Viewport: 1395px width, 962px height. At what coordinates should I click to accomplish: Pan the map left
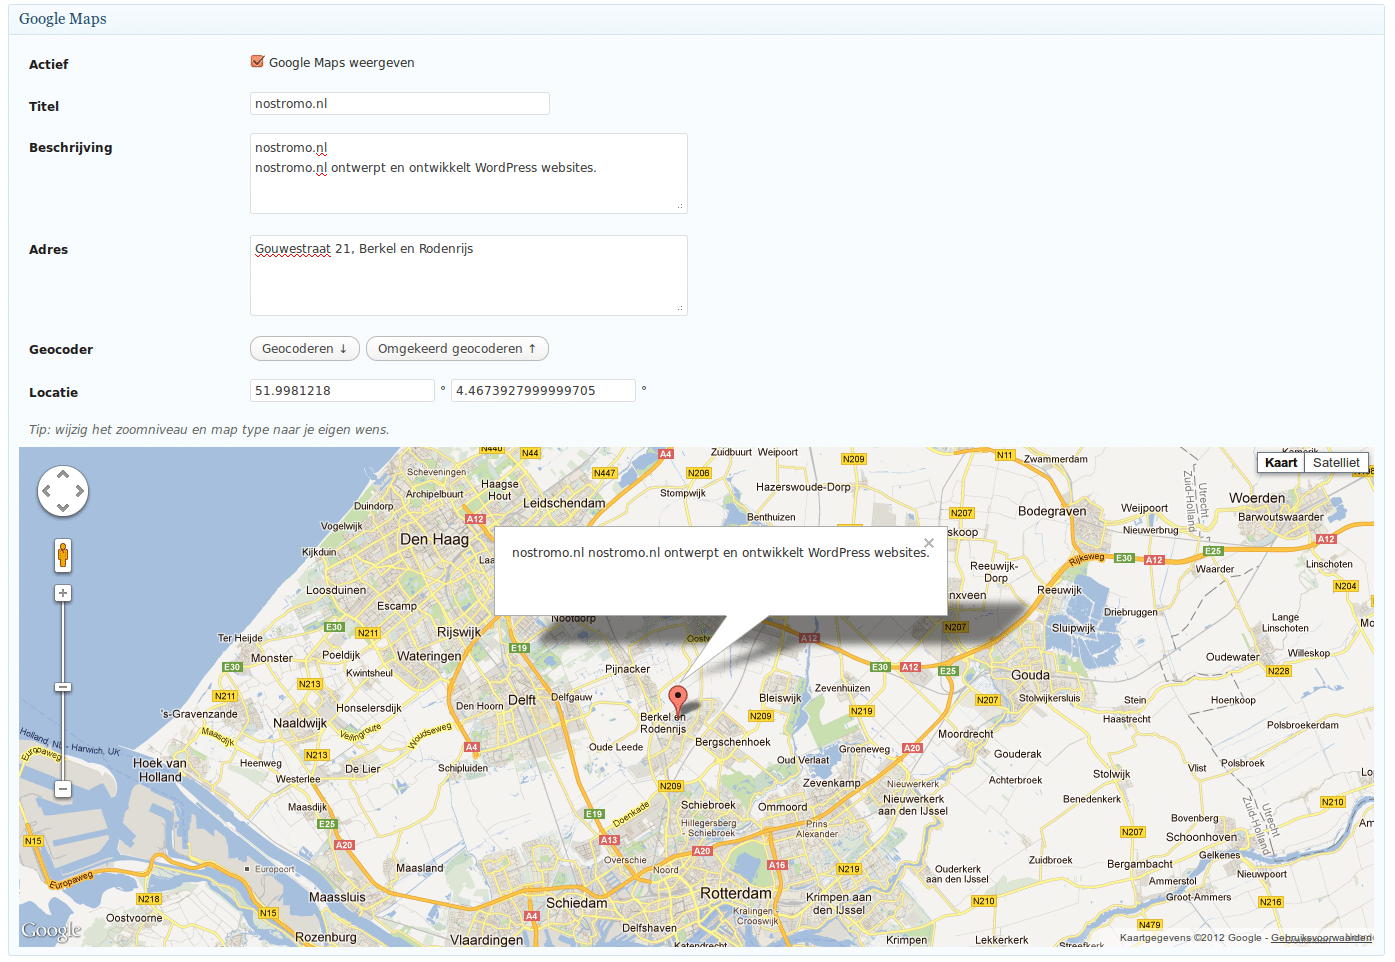pos(46,491)
